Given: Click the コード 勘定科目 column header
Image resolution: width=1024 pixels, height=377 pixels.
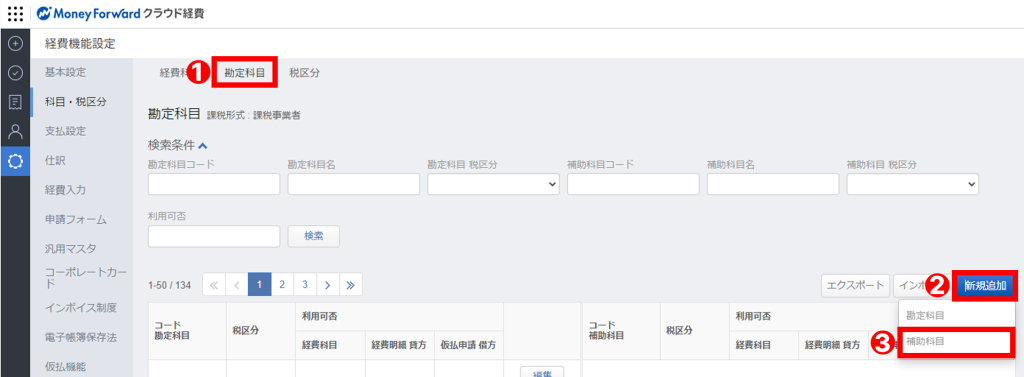Looking at the screenshot, I should 187,331.
